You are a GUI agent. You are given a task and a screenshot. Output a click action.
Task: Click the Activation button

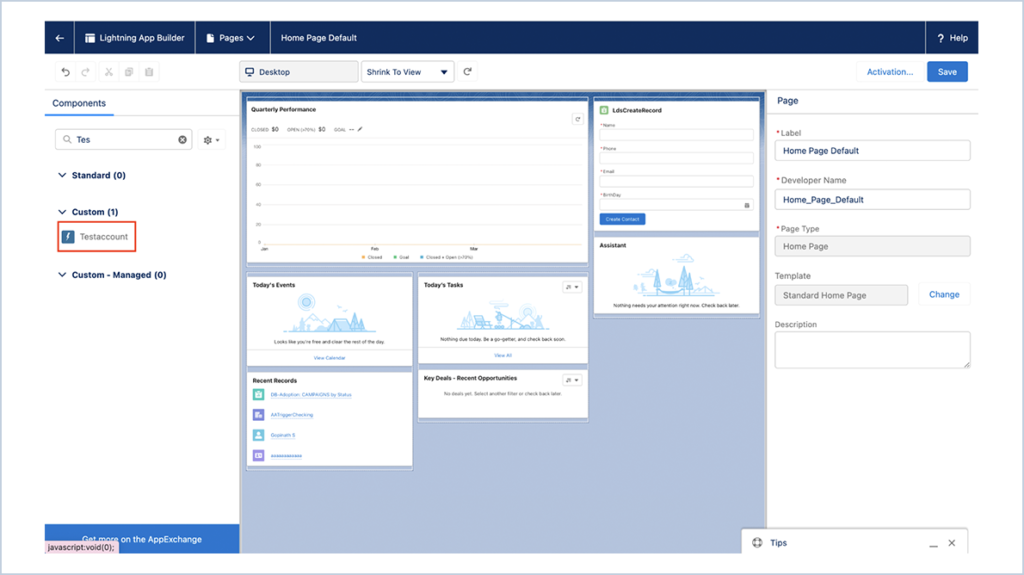(889, 72)
